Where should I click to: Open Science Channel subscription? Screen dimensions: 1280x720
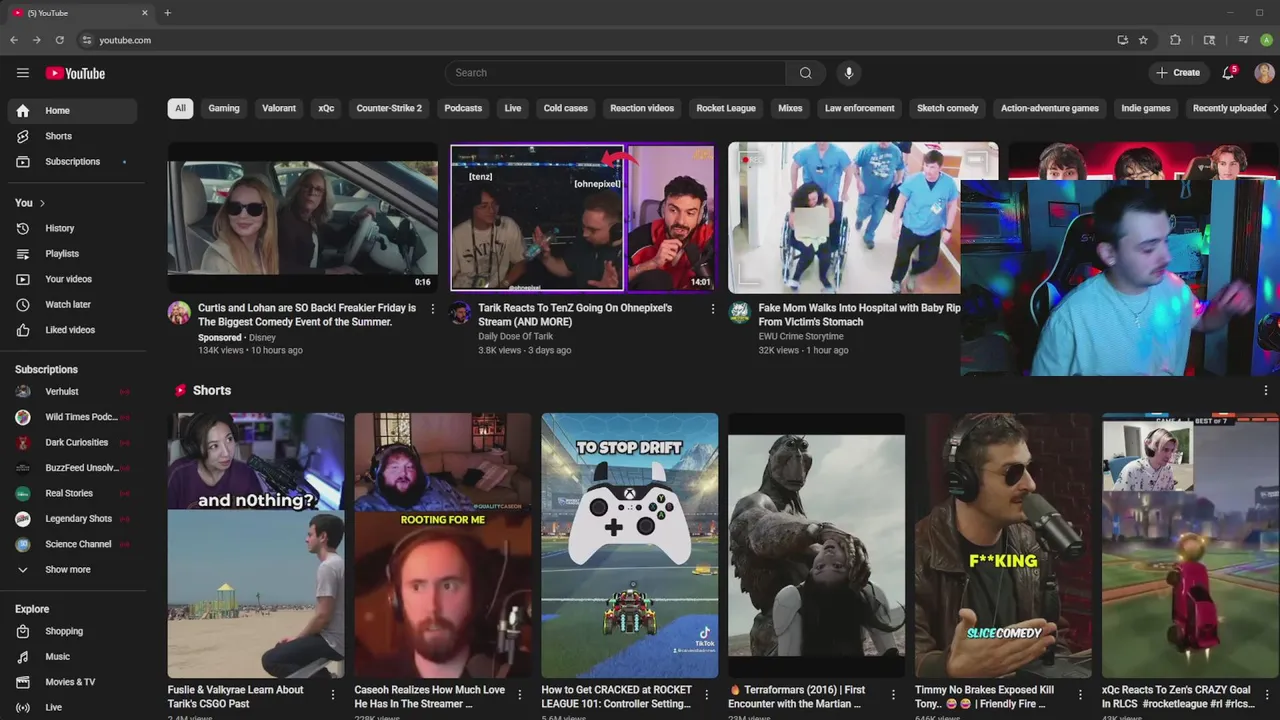pos(72,544)
